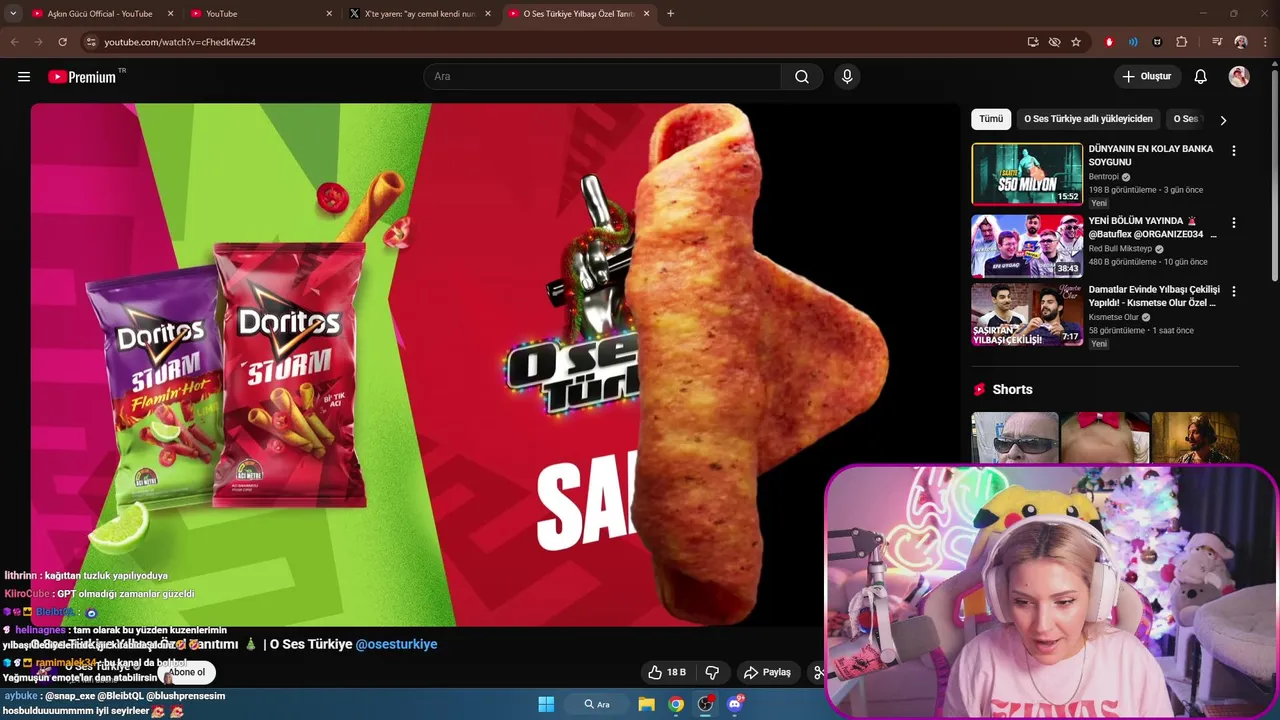Open blue sound waves extension
This screenshot has height=720, width=1280.
(1133, 42)
